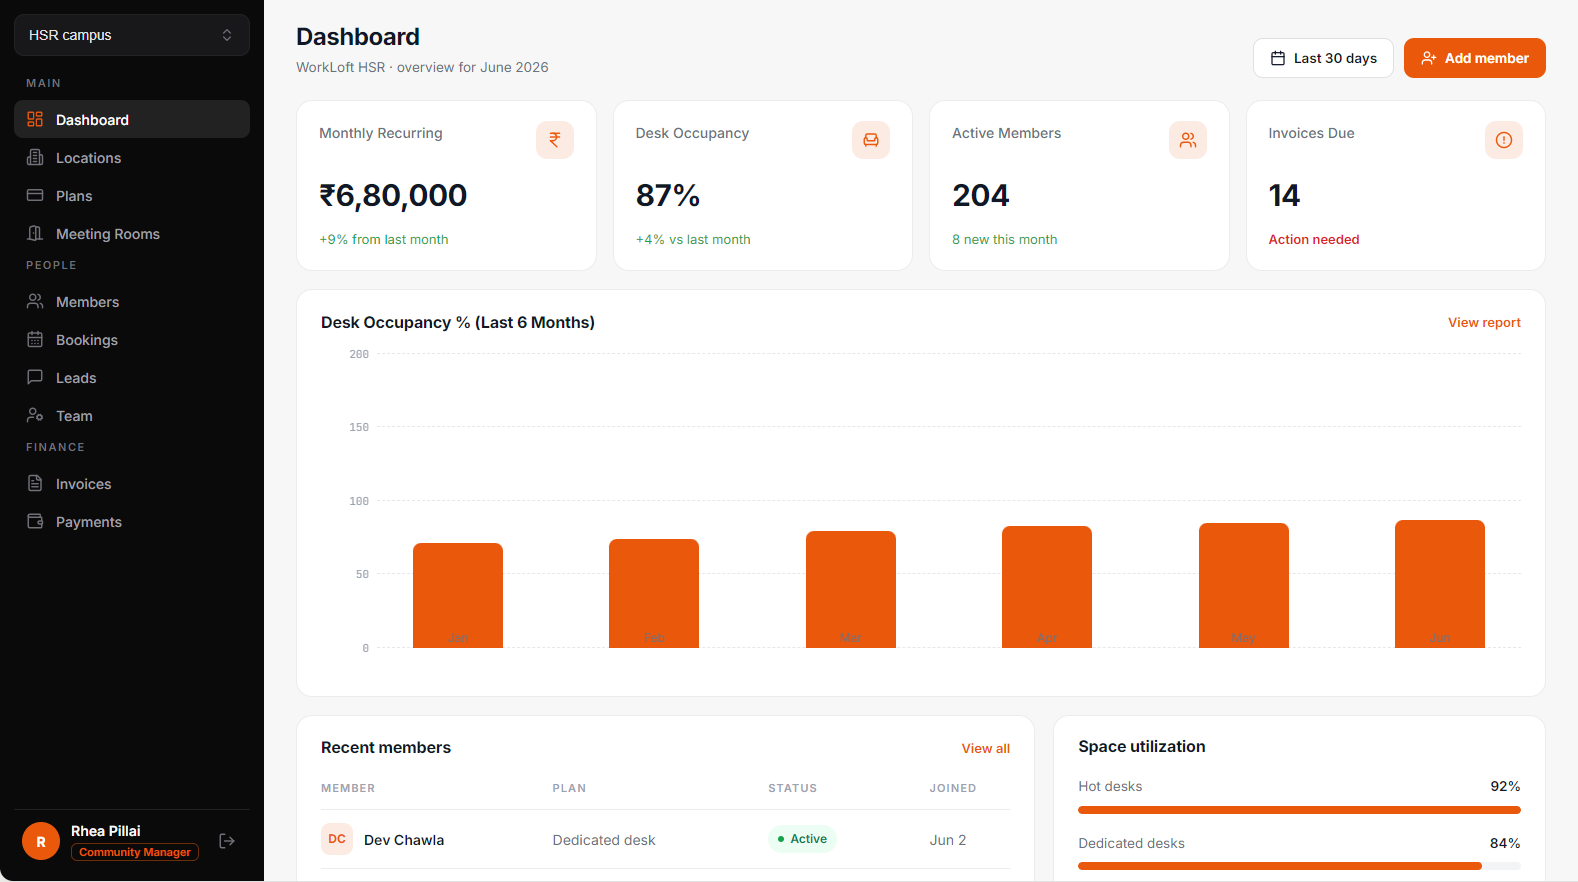The height and width of the screenshot is (882, 1578).
Task: Open Invoices under Finance
Action: click(x=132, y=483)
